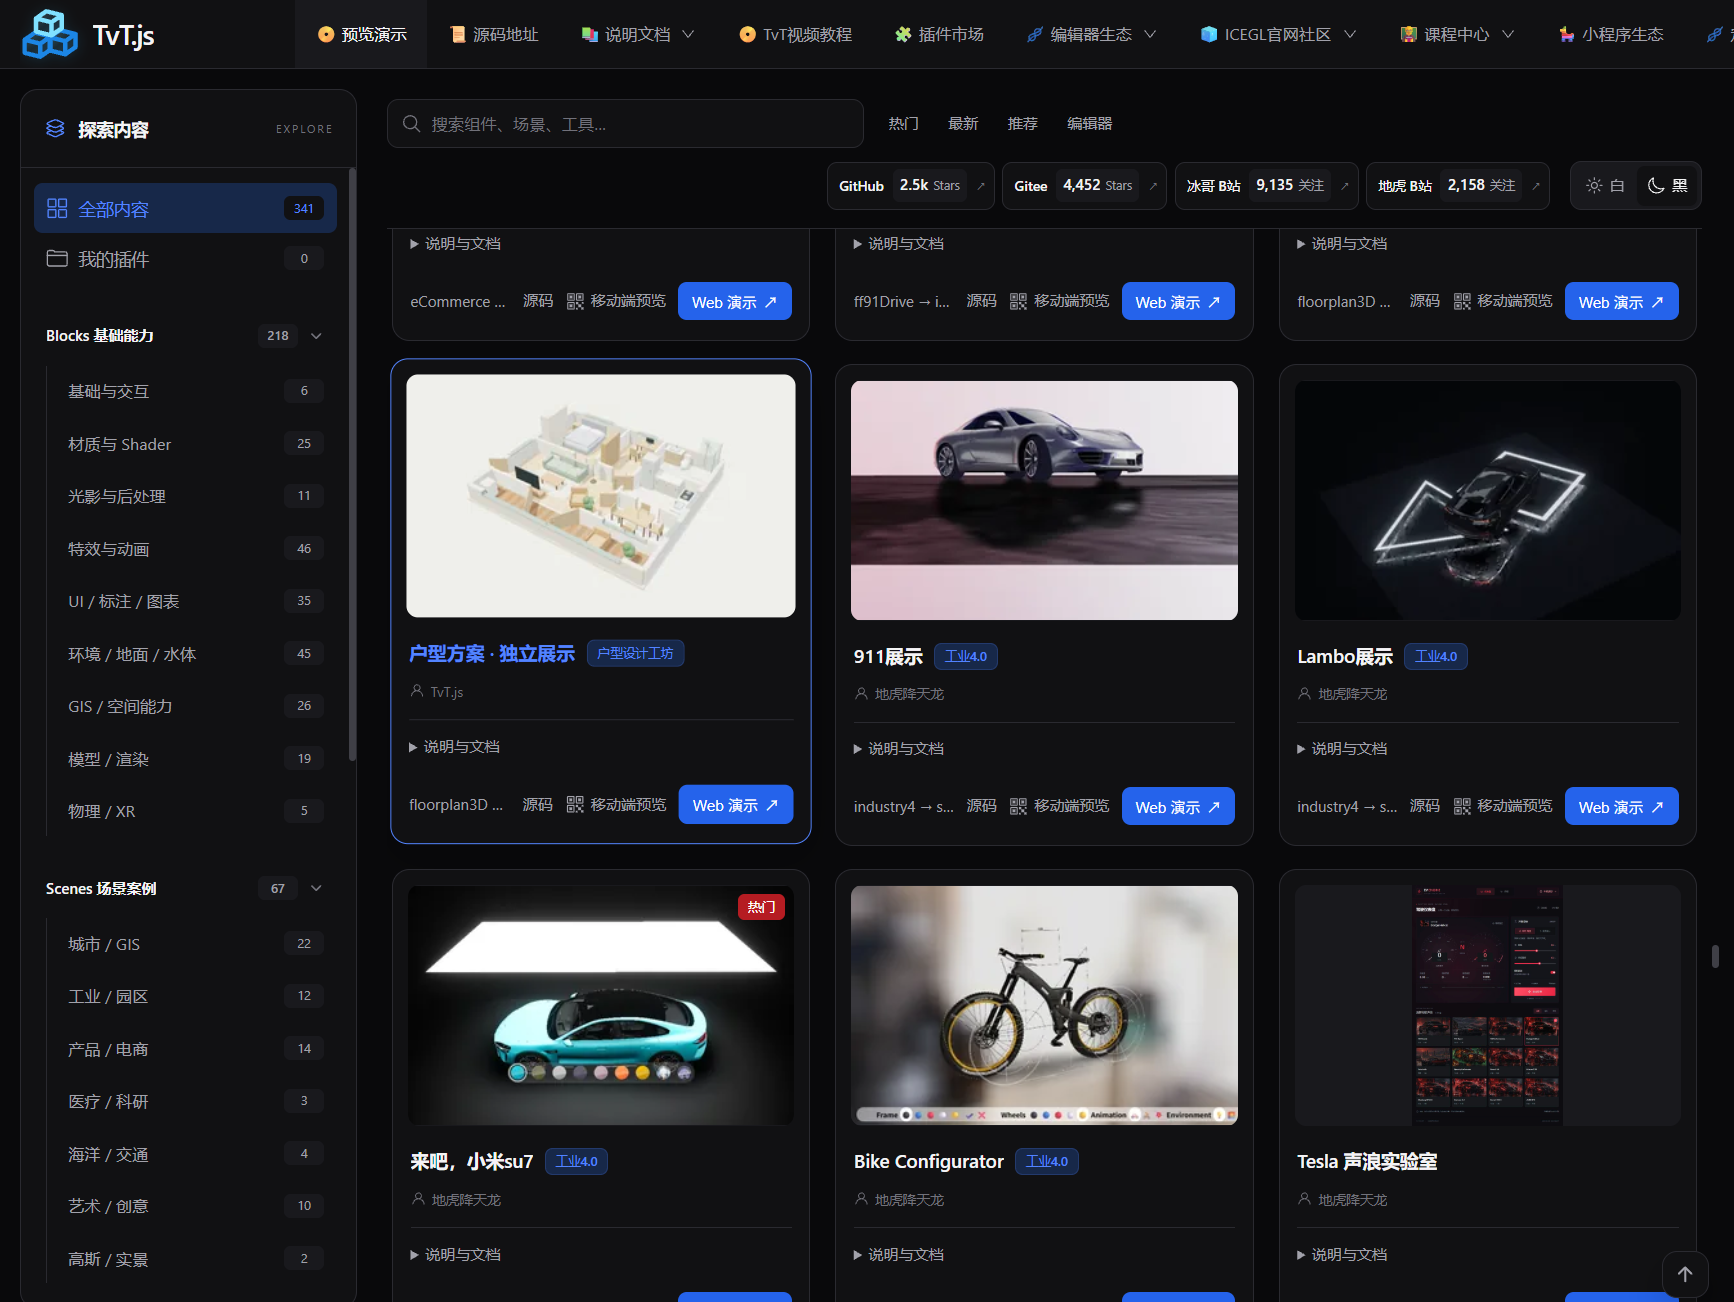
Task: Open the 小米su7 car thumbnail
Action: (600, 1005)
